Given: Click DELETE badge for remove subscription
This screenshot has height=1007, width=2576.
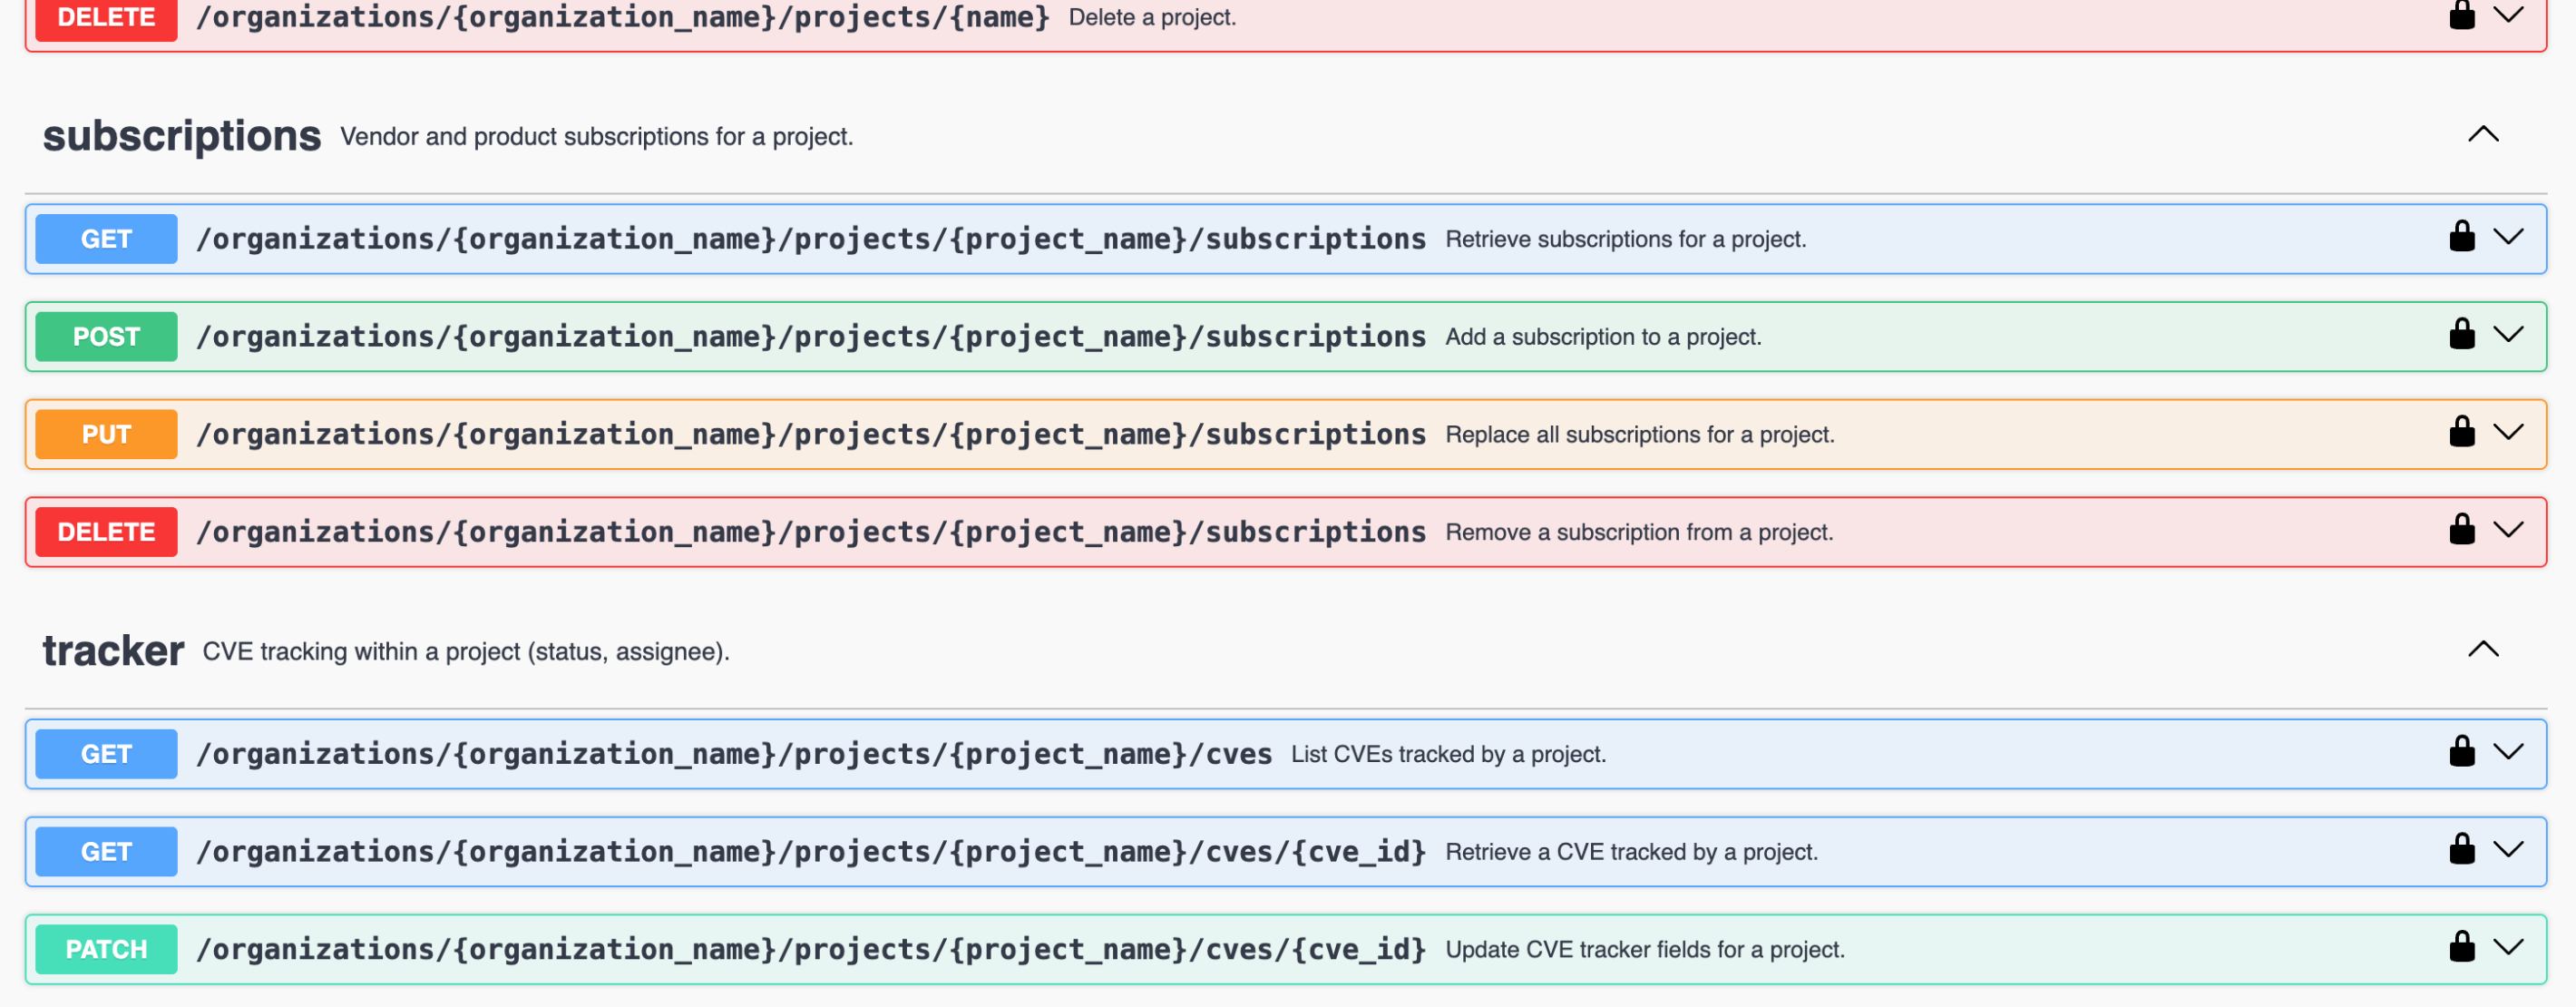Looking at the screenshot, I should click(106, 533).
